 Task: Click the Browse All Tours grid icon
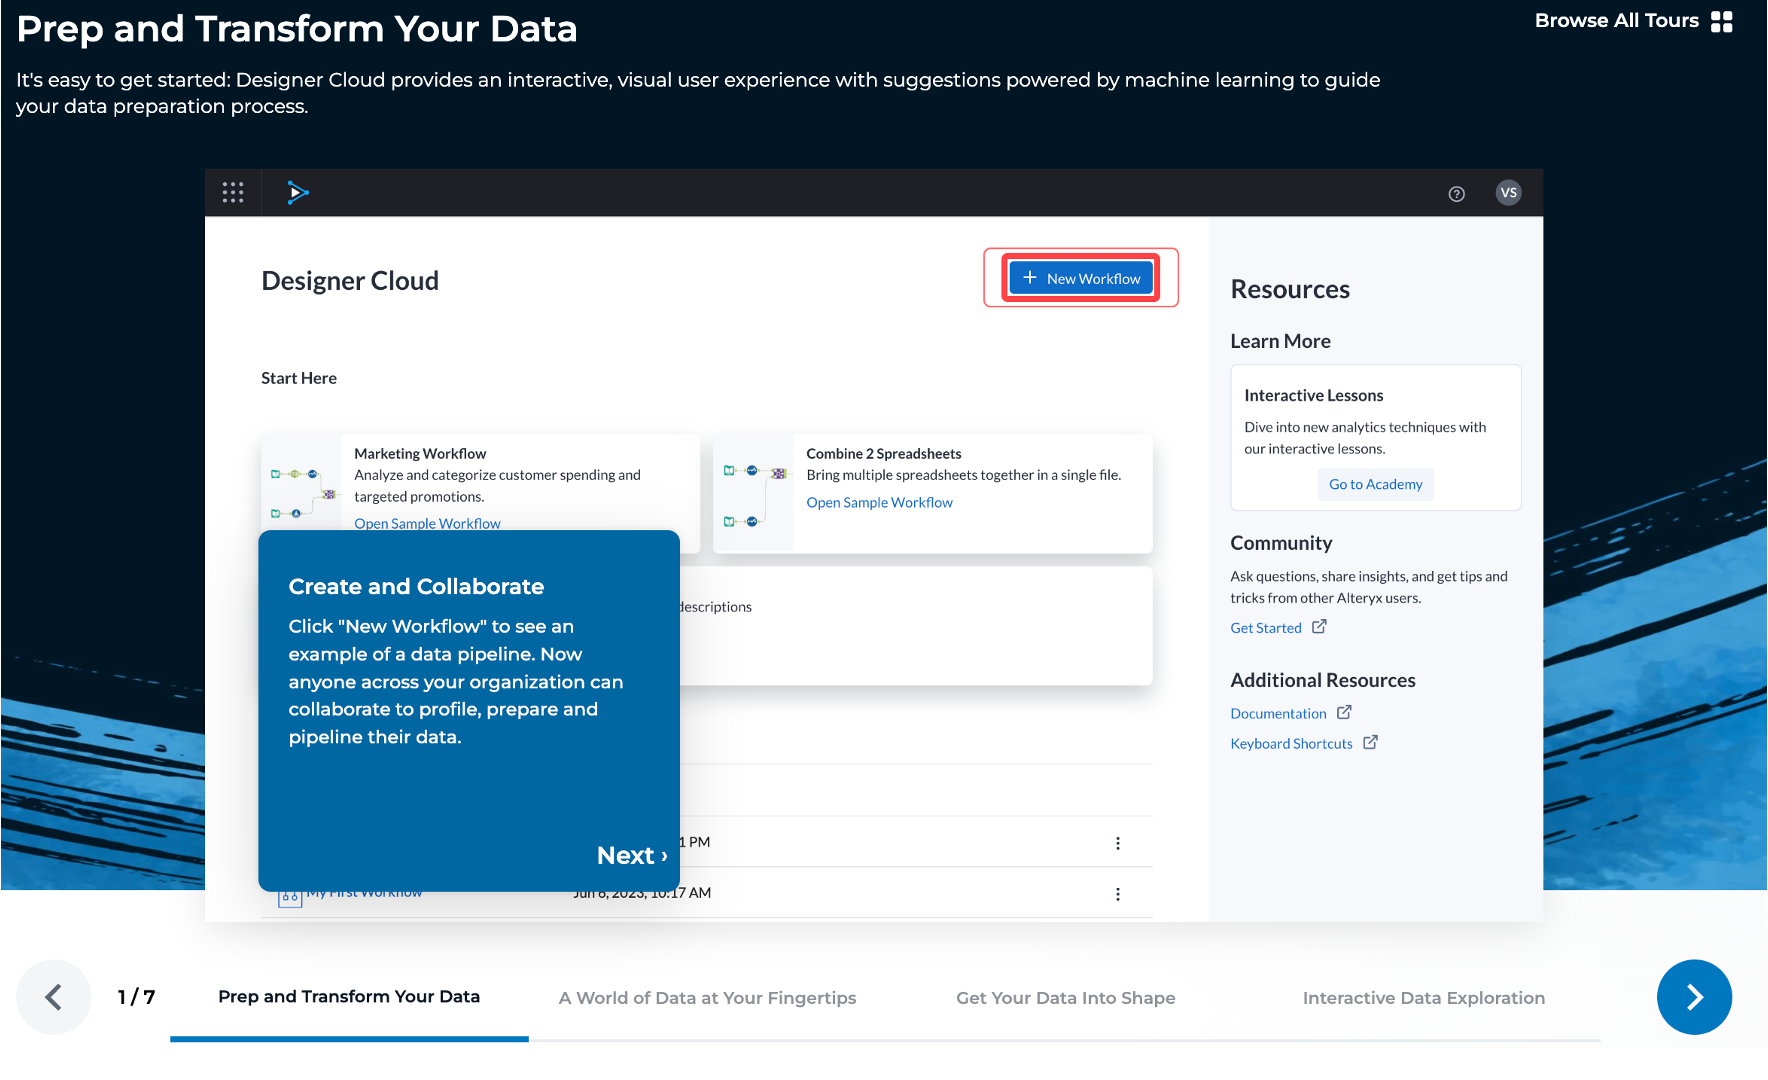tap(1722, 20)
